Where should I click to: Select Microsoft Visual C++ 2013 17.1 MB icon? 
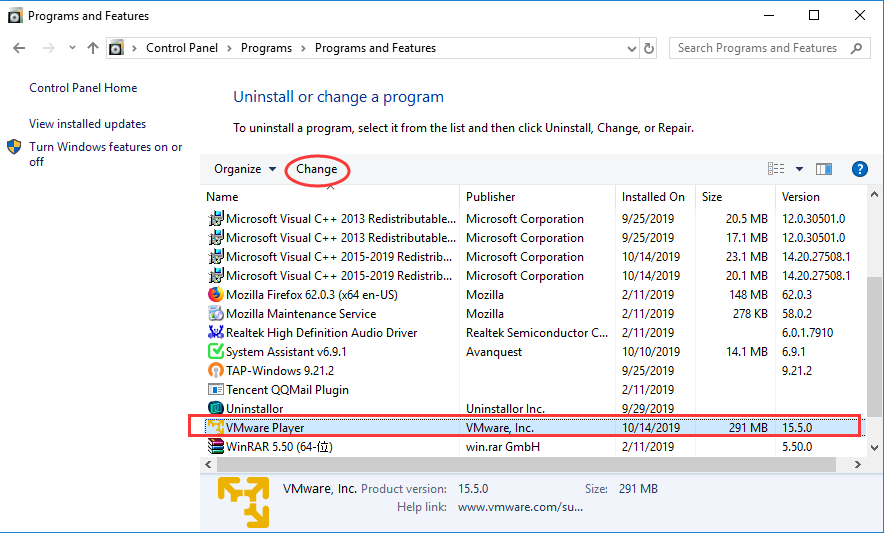click(x=215, y=237)
